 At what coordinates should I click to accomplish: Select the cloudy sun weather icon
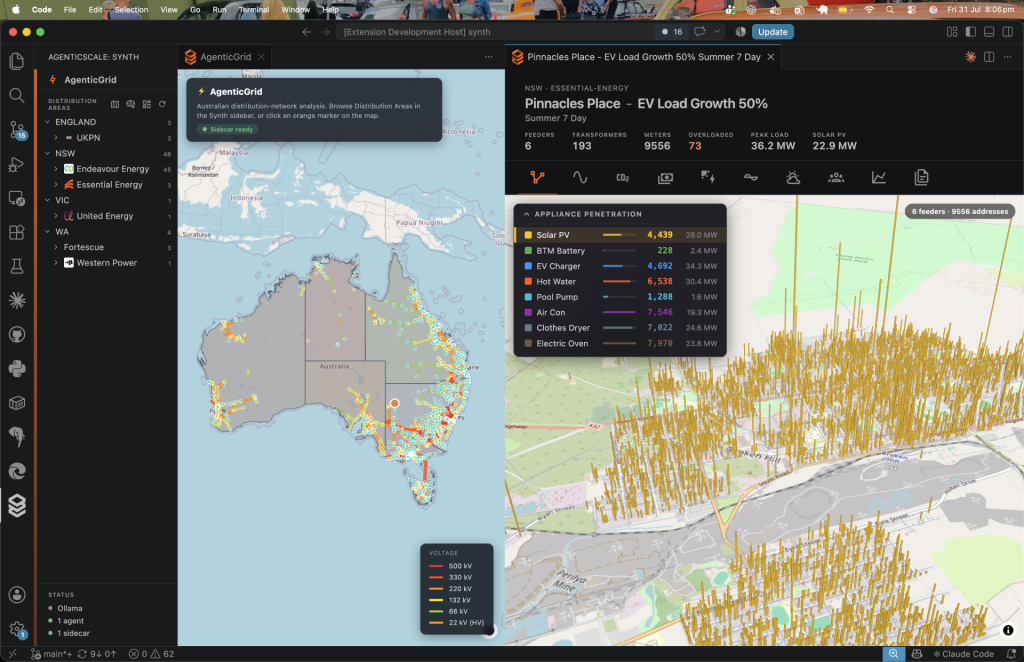(793, 178)
